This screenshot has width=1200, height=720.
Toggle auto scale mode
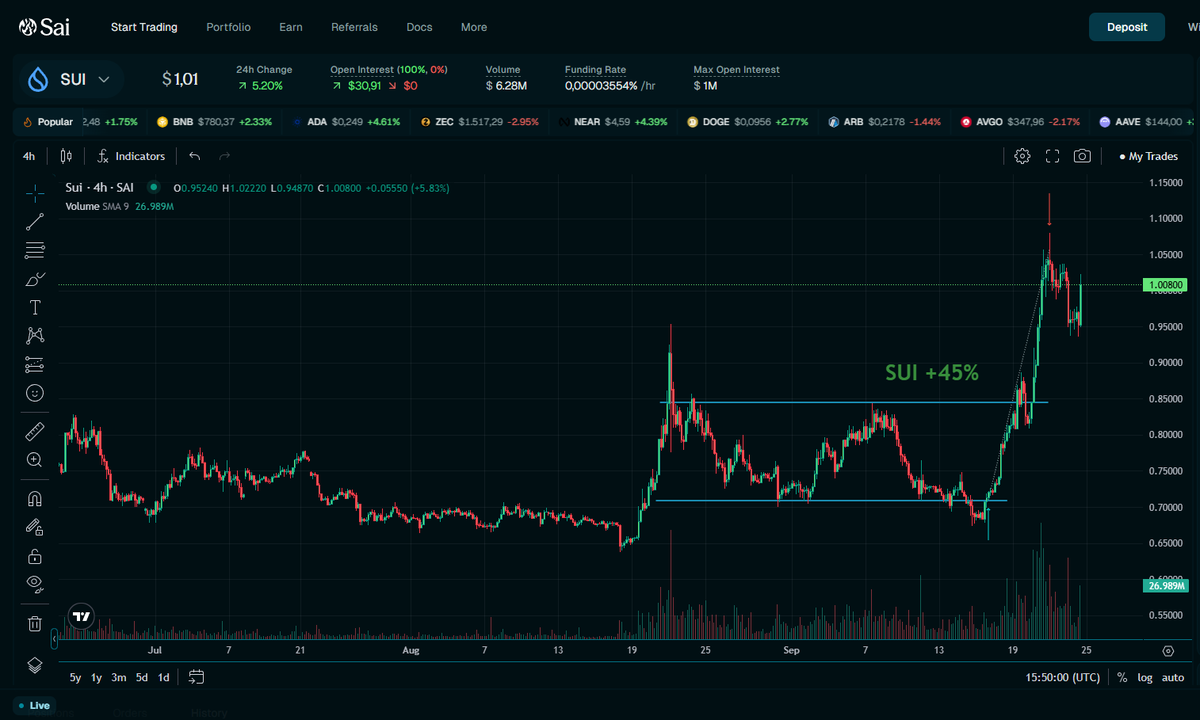tap(1173, 677)
